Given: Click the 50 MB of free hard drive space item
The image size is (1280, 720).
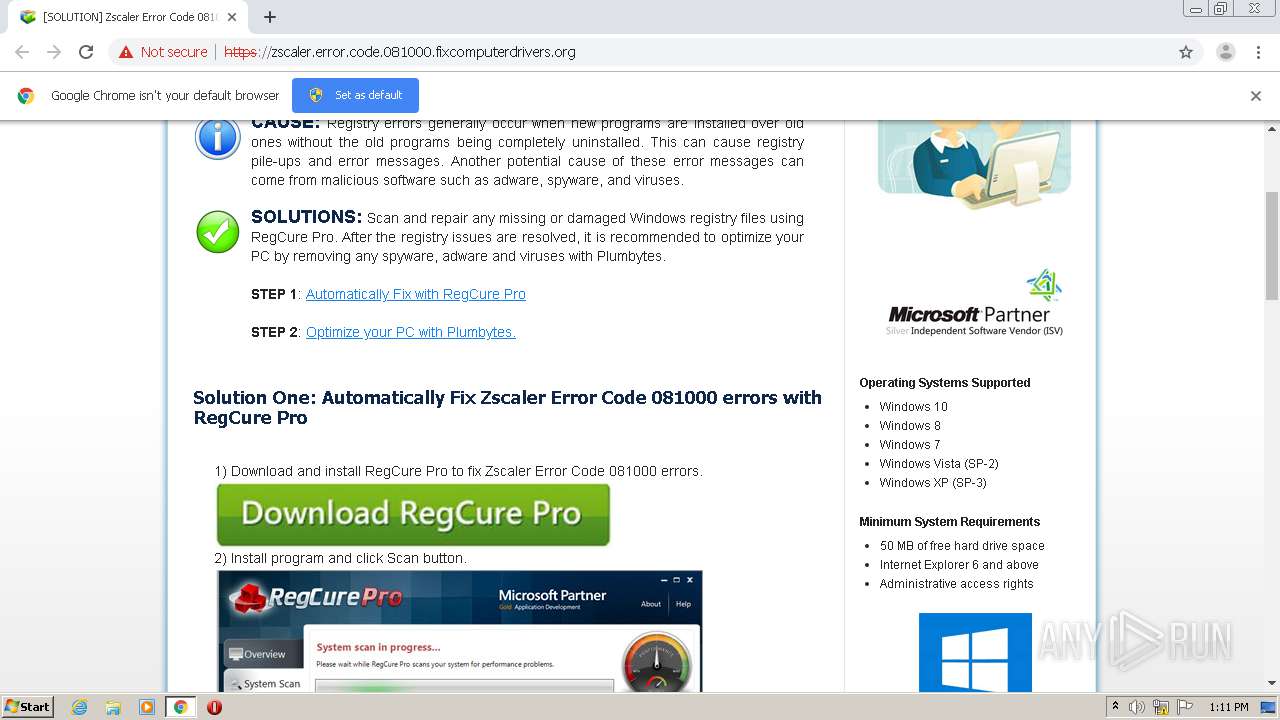Looking at the screenshot, I should [x=962, y=546].
